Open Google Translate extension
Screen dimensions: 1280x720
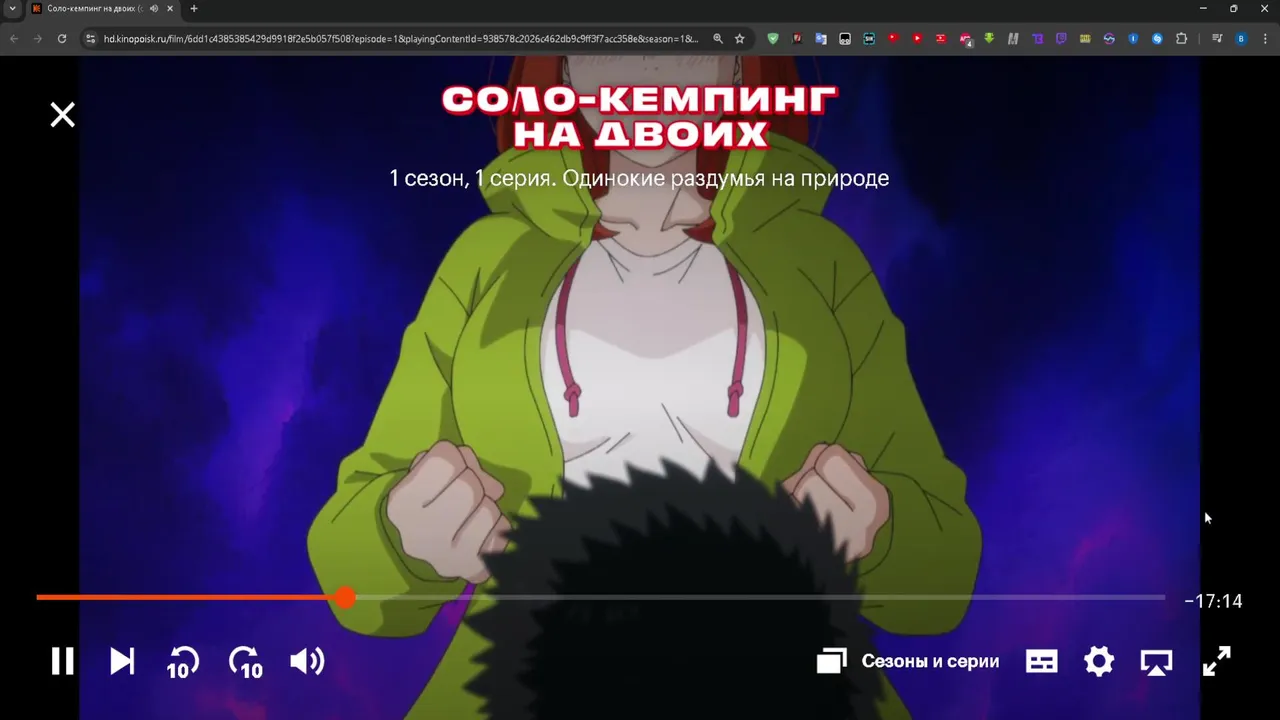(821, 39)
